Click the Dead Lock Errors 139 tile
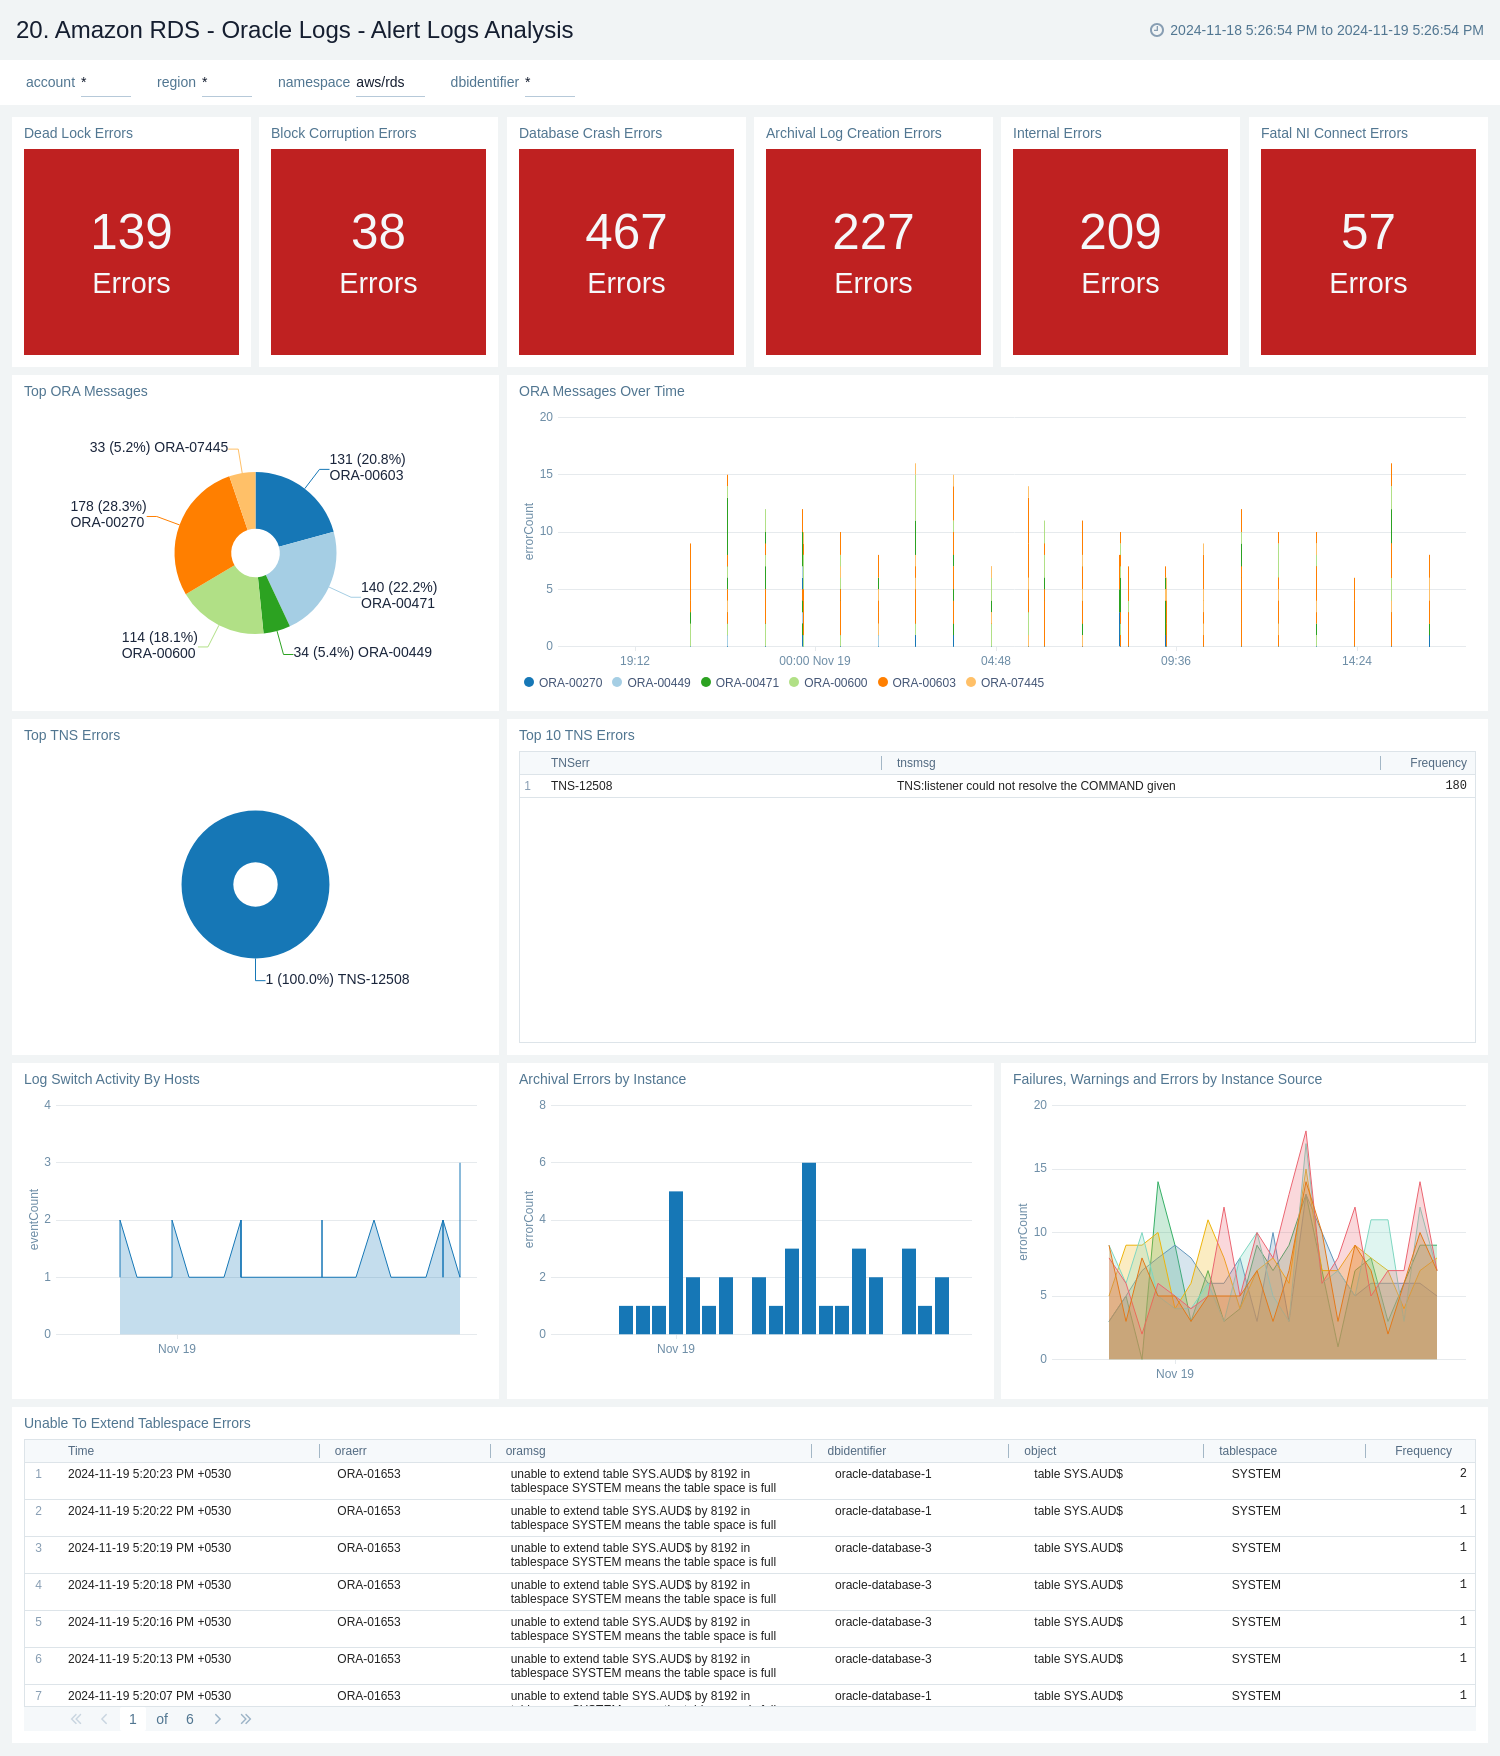The height and width of the screenshot is (1756, 1500). point(131,252)
